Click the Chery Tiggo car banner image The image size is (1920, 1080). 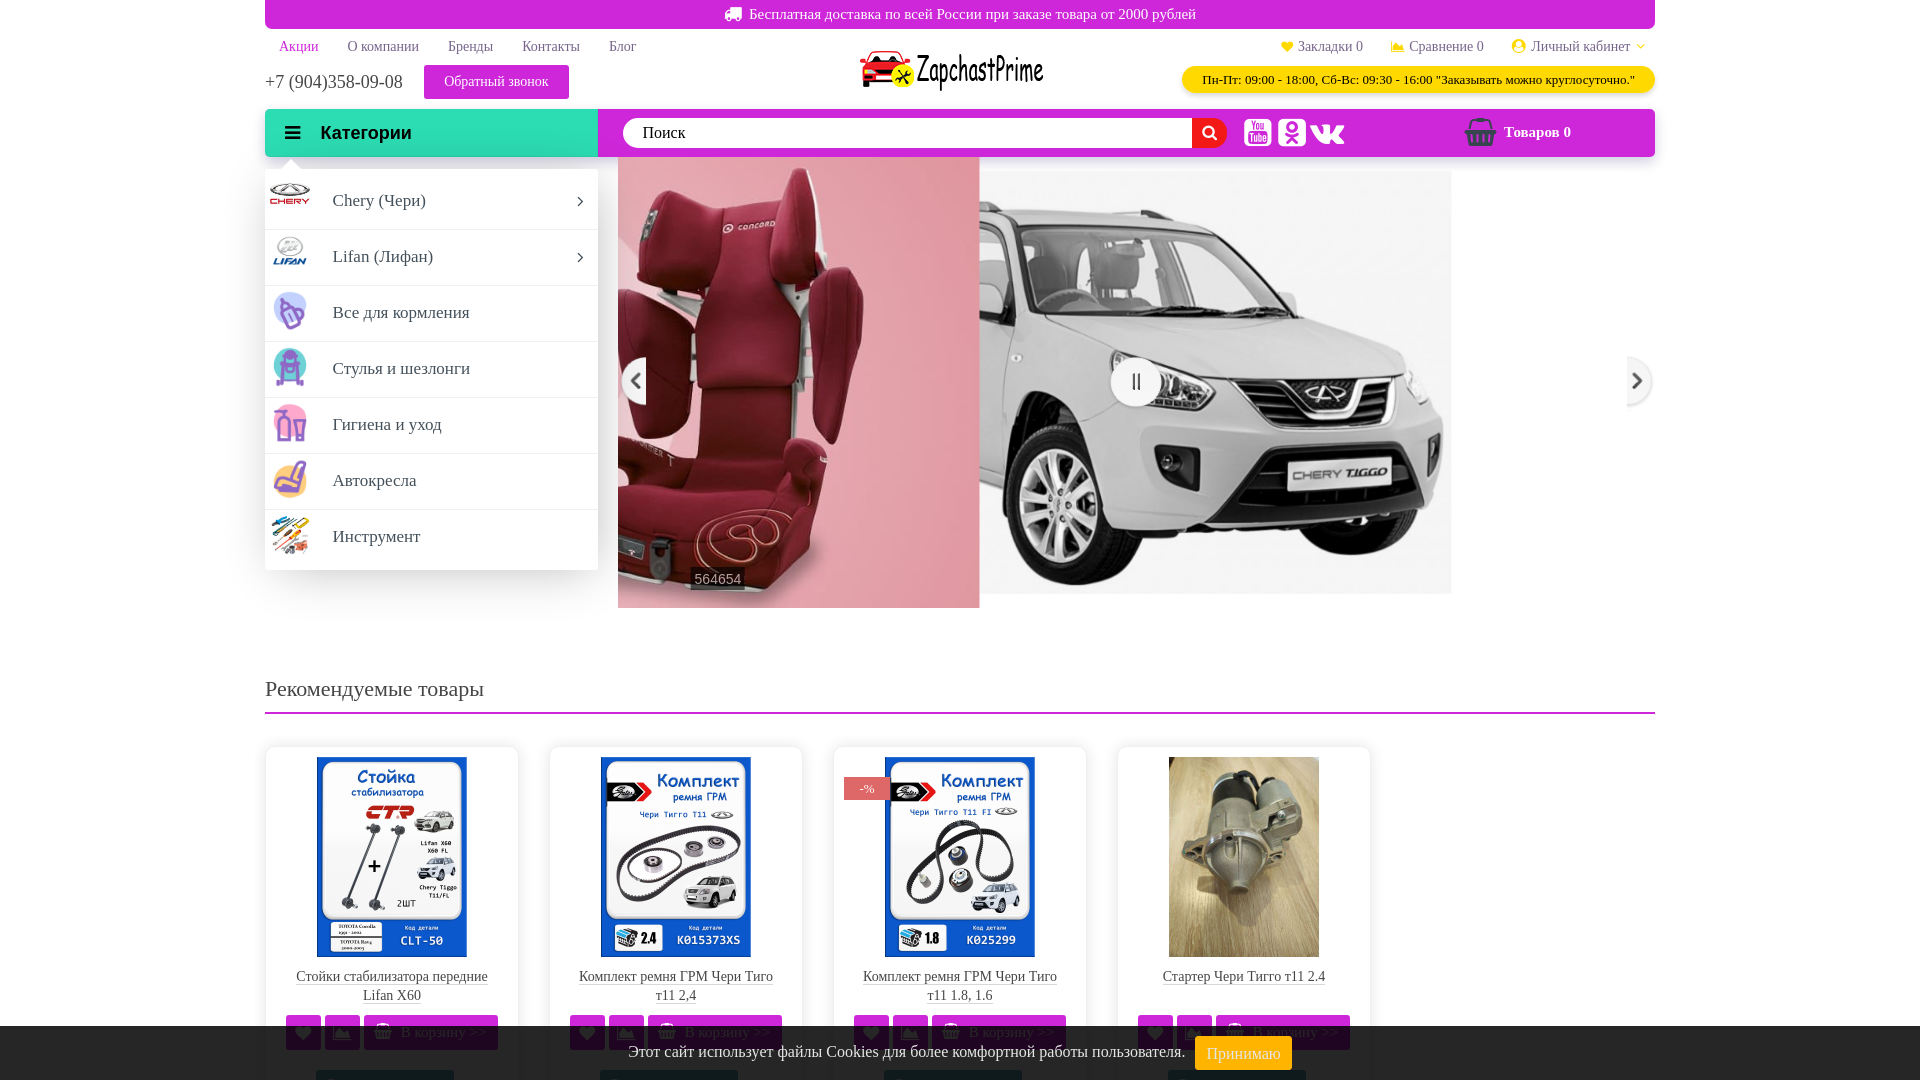click(x=1215, y=382)
